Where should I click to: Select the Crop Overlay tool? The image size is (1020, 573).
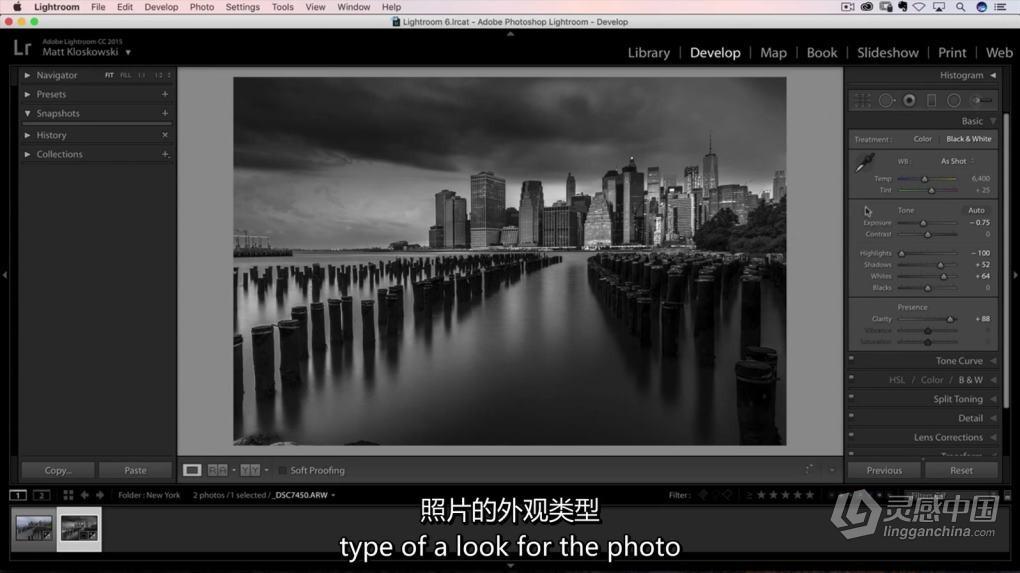click(863, 100)
